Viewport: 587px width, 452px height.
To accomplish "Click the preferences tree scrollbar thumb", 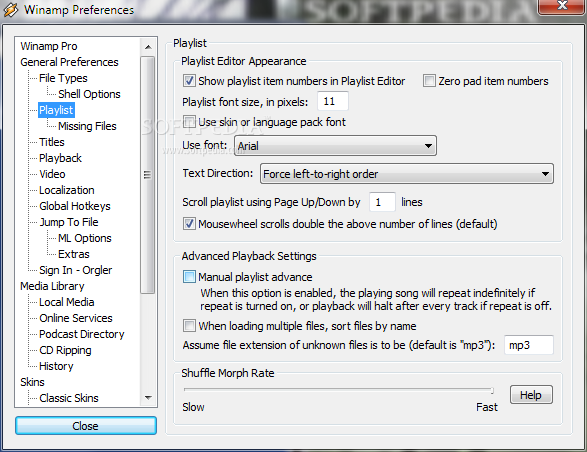I will click(x=148, y=175).
